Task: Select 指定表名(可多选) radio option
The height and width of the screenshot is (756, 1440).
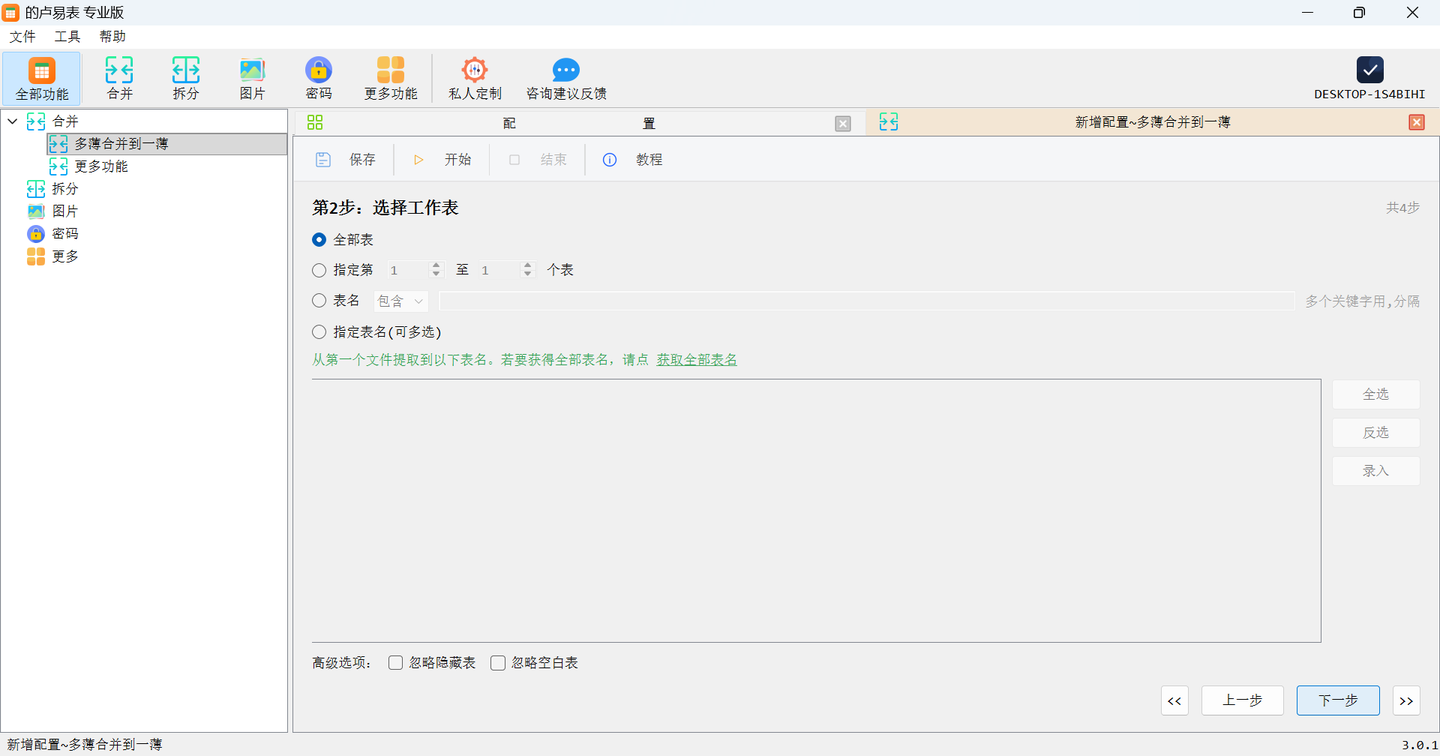Action: (x=319, y=332)
